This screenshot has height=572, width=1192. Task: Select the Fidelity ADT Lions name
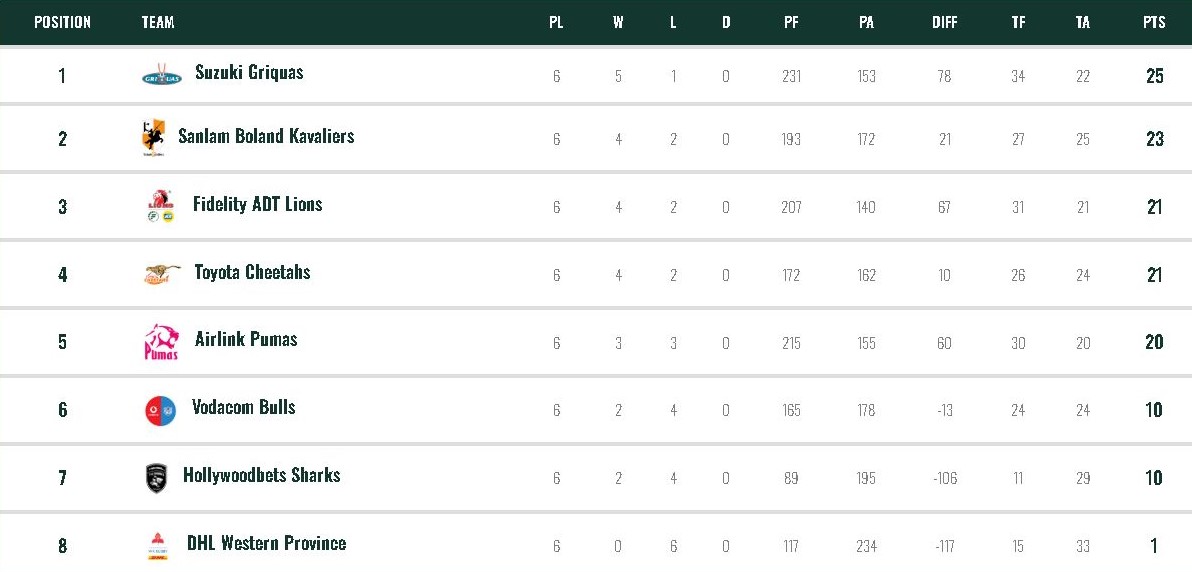coord(258,204)
